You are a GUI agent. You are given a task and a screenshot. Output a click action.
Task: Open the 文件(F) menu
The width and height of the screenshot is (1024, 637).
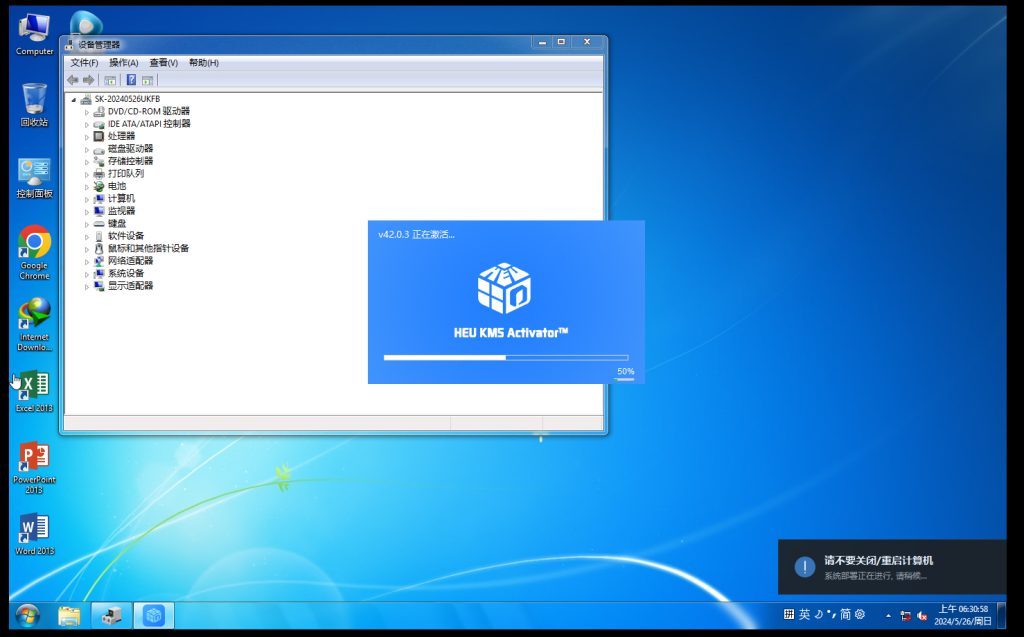84,63
